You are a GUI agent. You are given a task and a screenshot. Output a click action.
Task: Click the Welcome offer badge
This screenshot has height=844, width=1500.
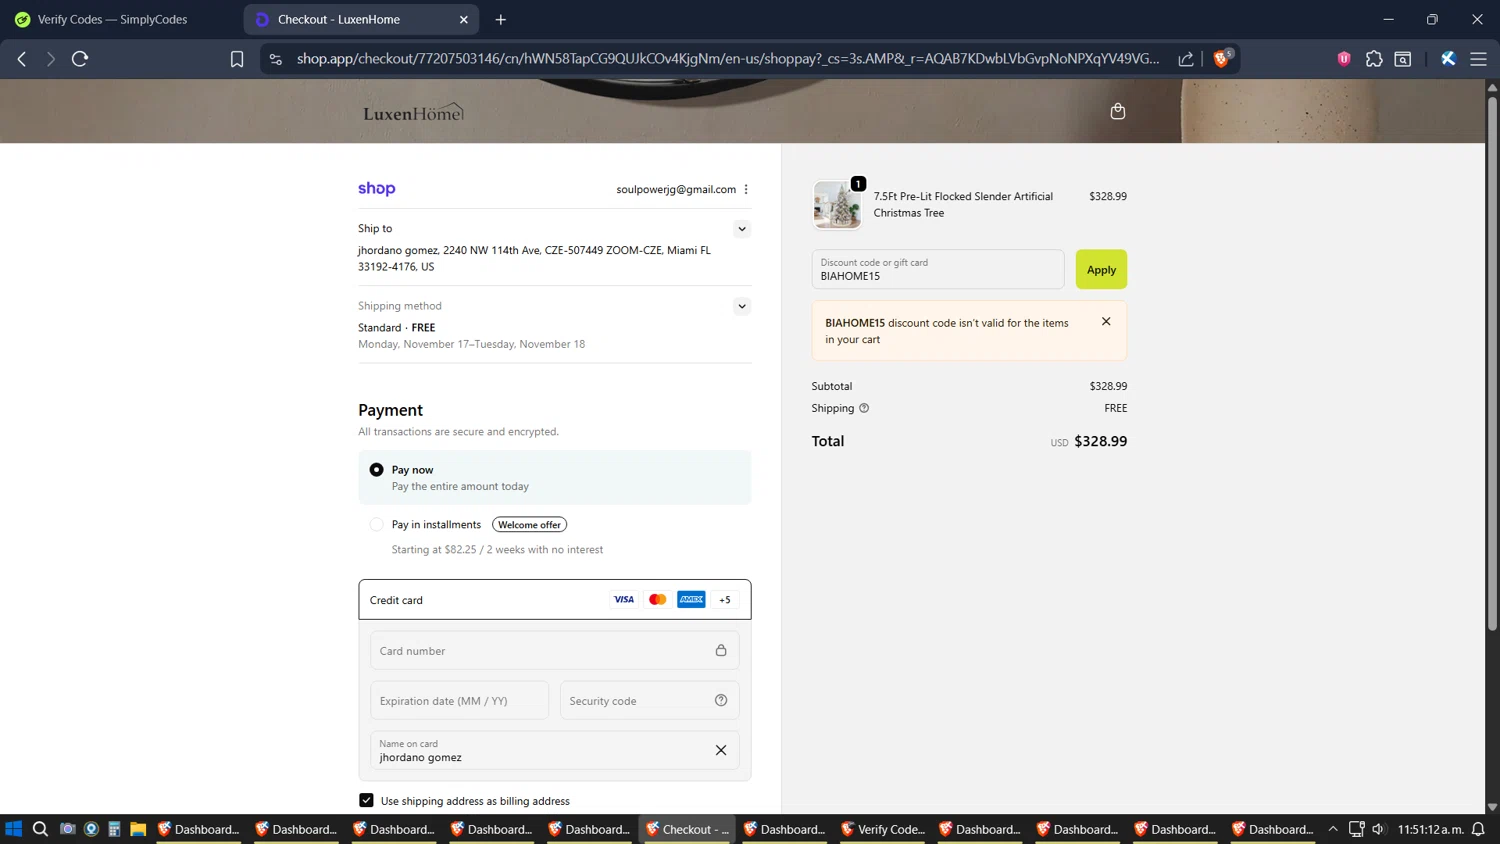529,525
